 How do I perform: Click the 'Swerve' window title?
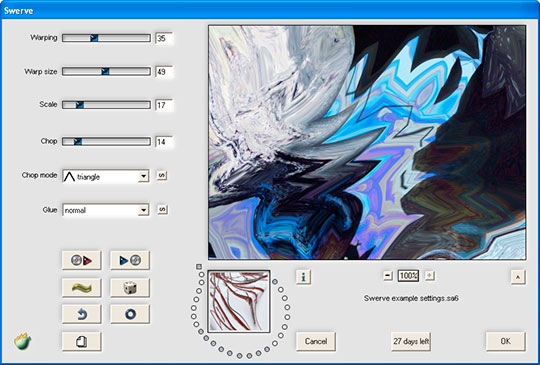[19, 11]
